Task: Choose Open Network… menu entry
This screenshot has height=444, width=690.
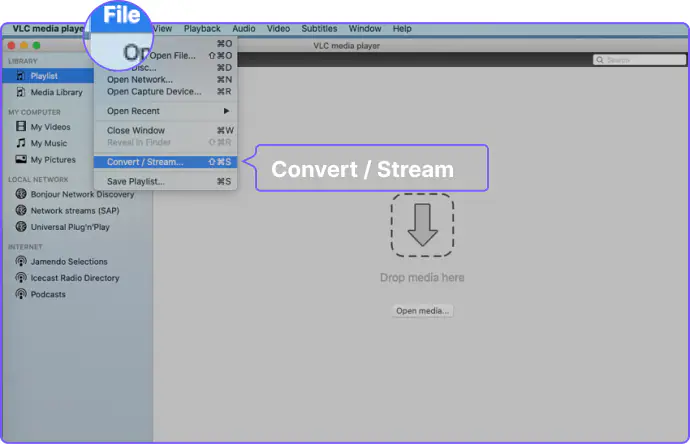Action: click(x=165, y=80)
